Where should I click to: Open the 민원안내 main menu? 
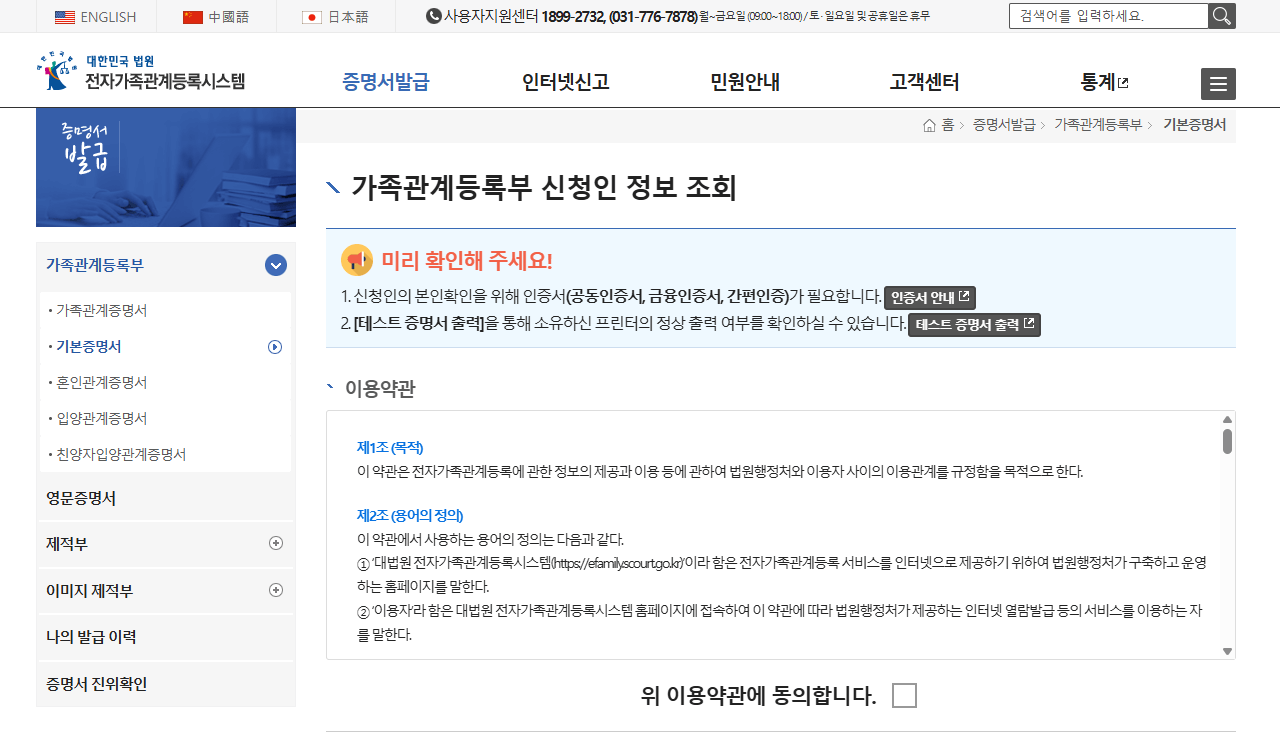tap(745, 82)
